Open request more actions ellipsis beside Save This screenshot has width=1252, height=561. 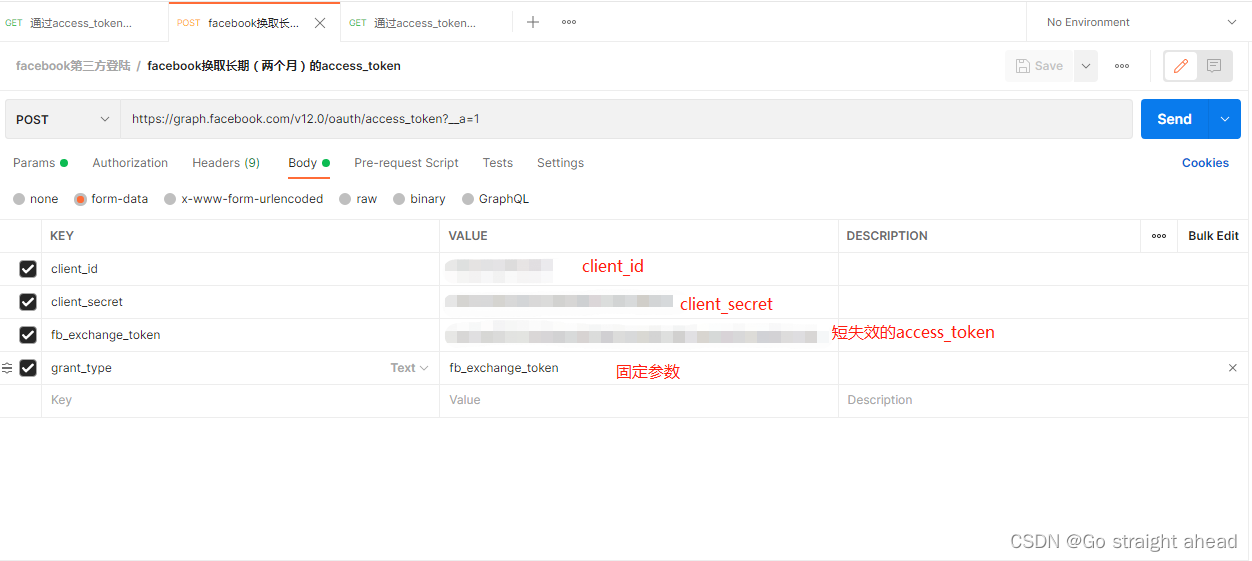click(x=1122, y=66)
